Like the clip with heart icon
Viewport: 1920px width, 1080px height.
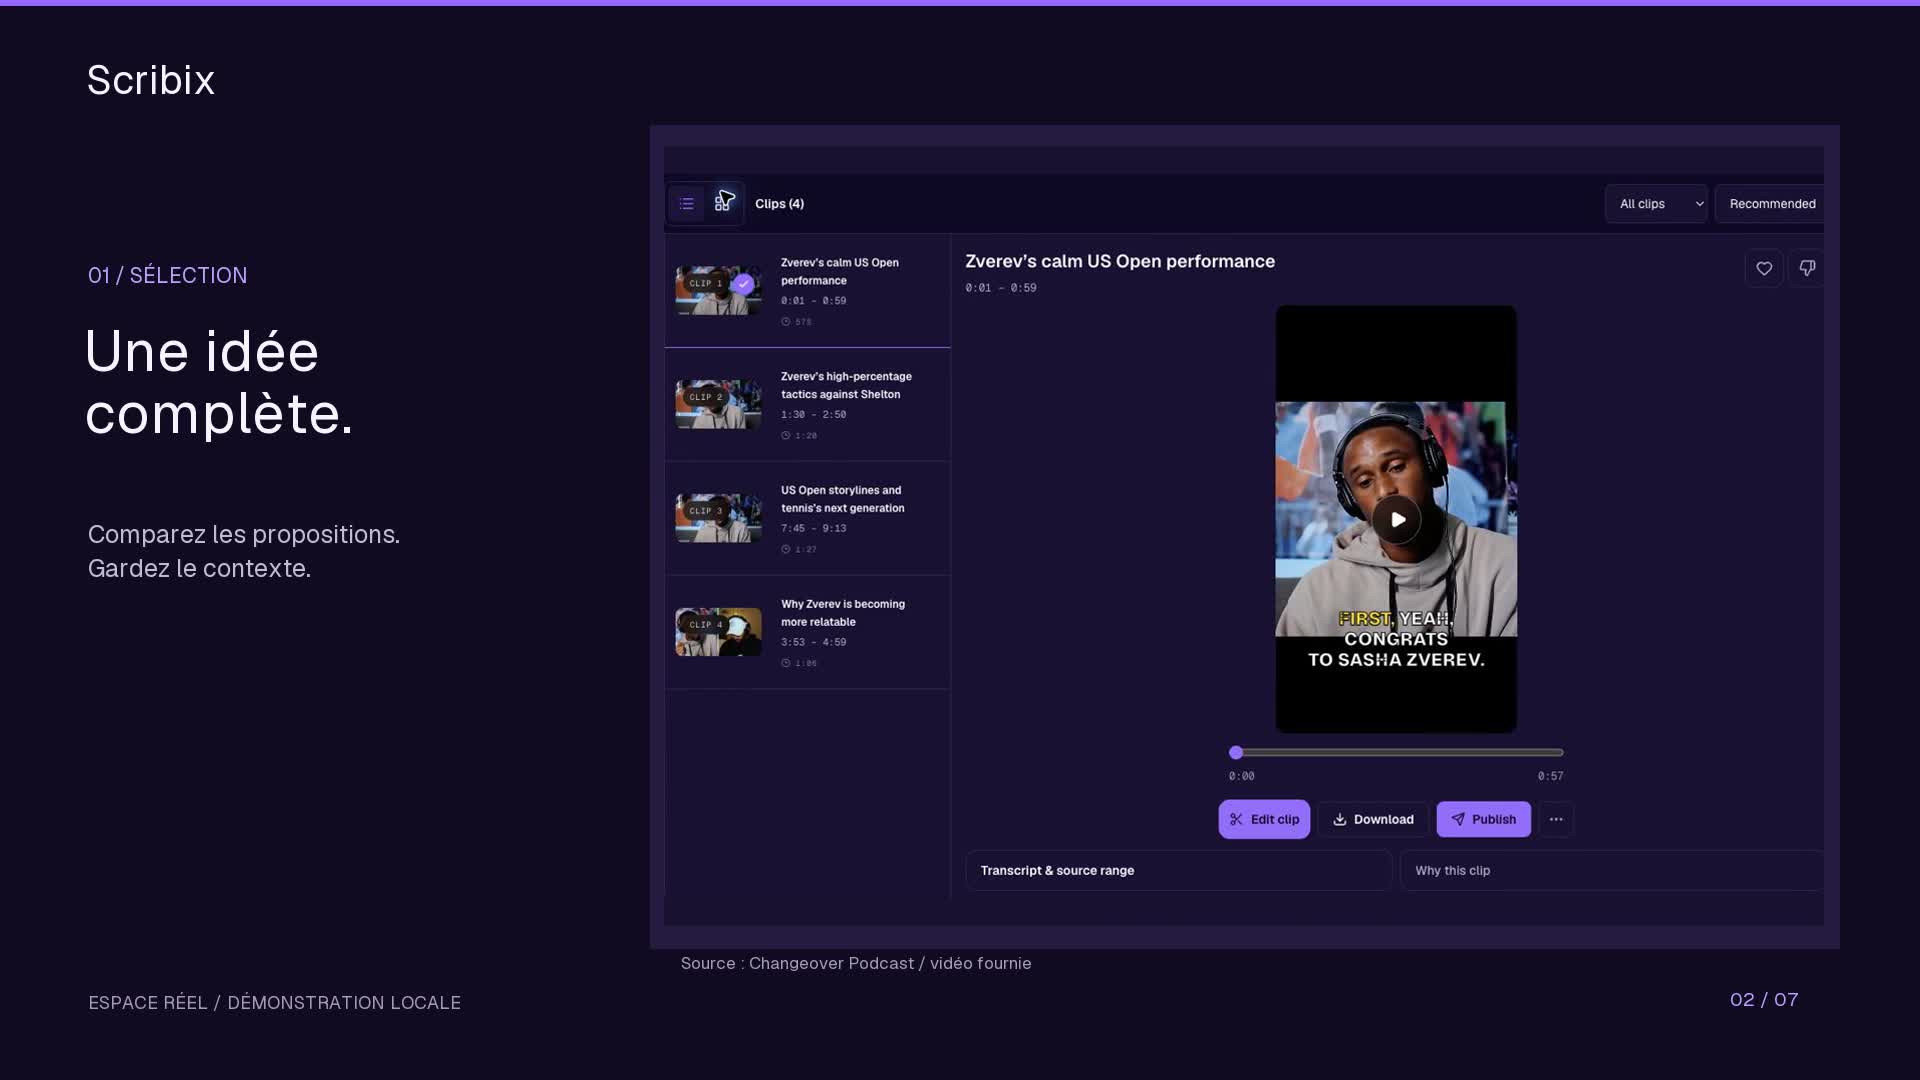click(x=1764, y=268)
